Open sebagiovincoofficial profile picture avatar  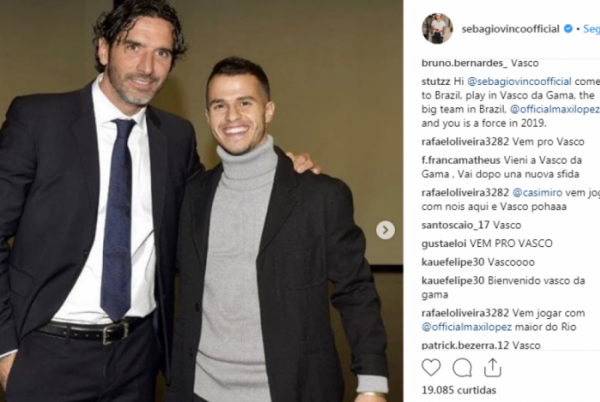(x=437, y=29)
